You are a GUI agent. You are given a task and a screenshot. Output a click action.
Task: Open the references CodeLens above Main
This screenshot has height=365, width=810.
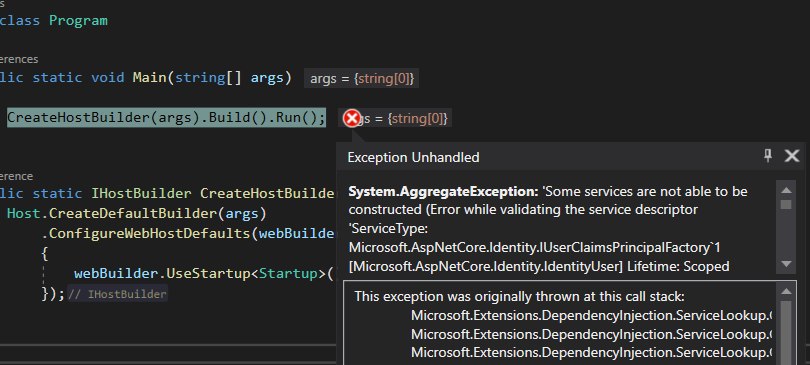(x=19, y=59)
